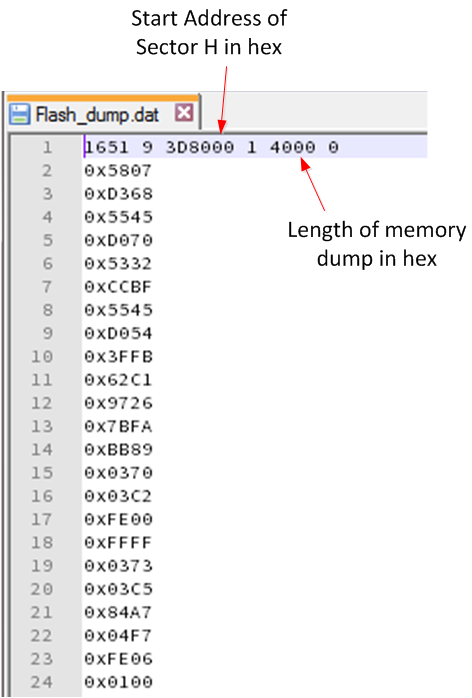Click the length value 4000 on line 1
The image size is (472, 698).
pyautogui.click(x=293, y=147)
